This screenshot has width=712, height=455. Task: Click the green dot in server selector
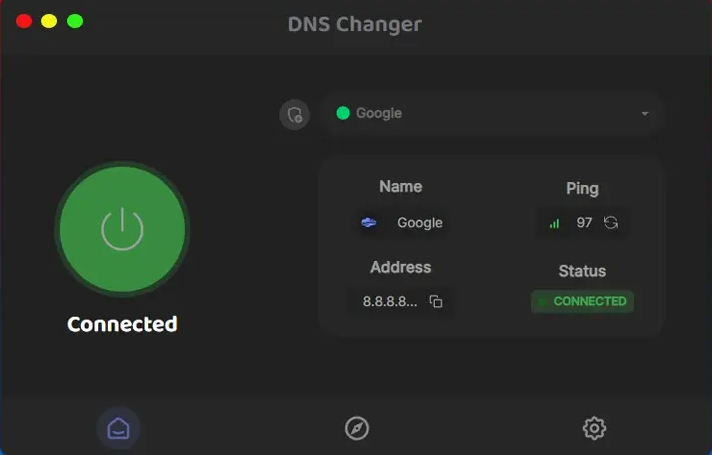pos(343,113)
